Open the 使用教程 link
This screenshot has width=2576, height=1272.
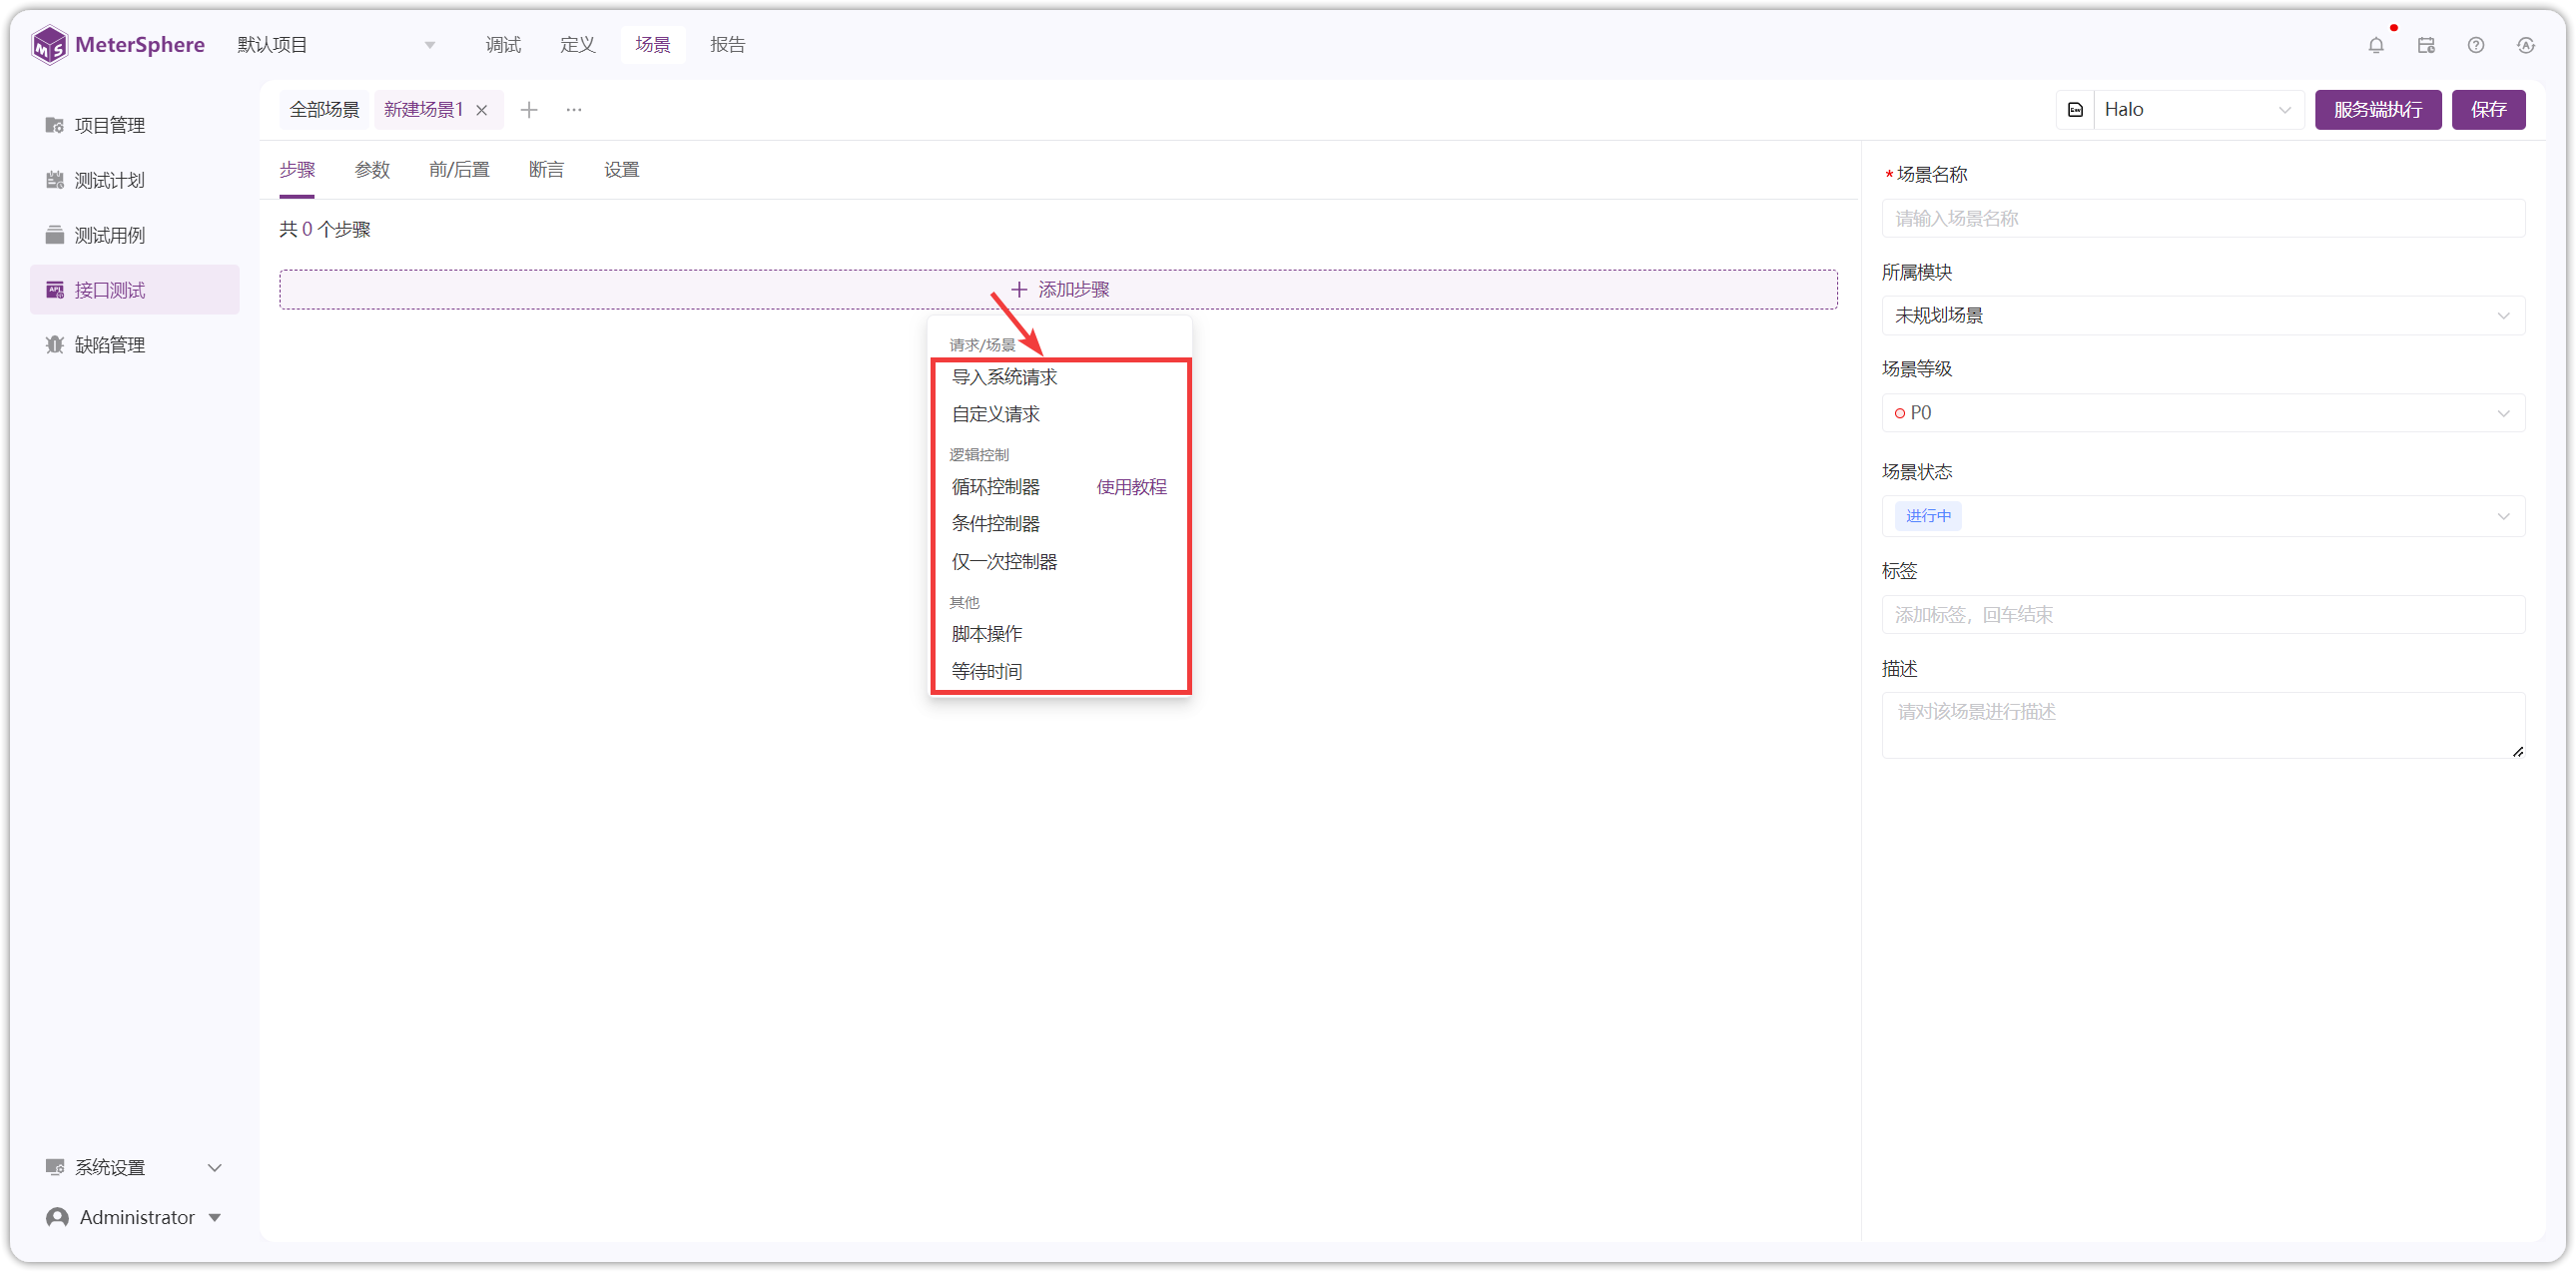point(1132,487)
